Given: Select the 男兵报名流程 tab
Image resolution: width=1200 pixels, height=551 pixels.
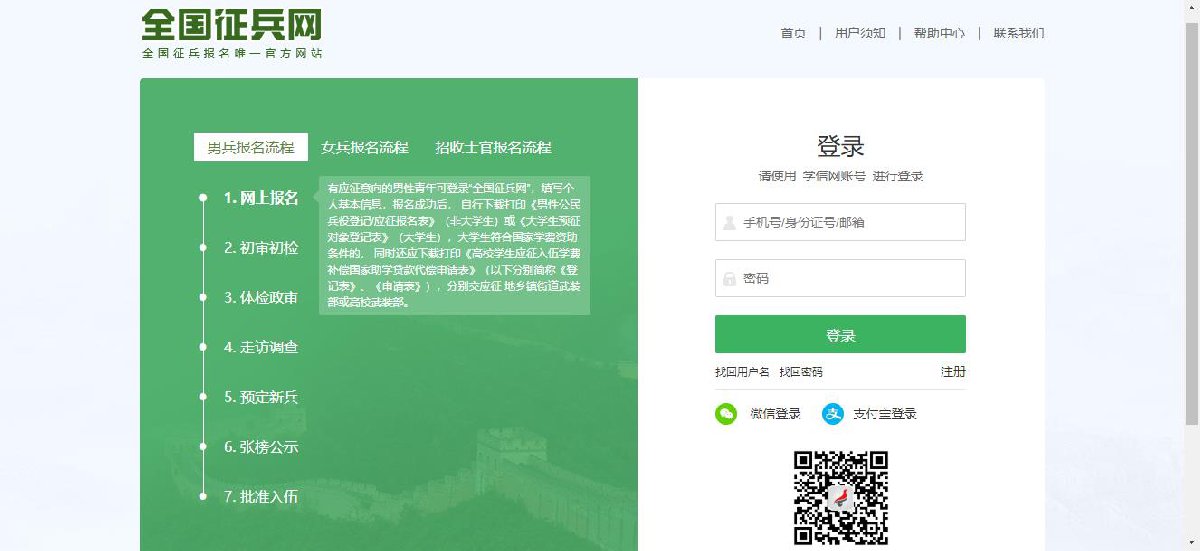Looking at the screenshot, I should click(x=251, y=147).
